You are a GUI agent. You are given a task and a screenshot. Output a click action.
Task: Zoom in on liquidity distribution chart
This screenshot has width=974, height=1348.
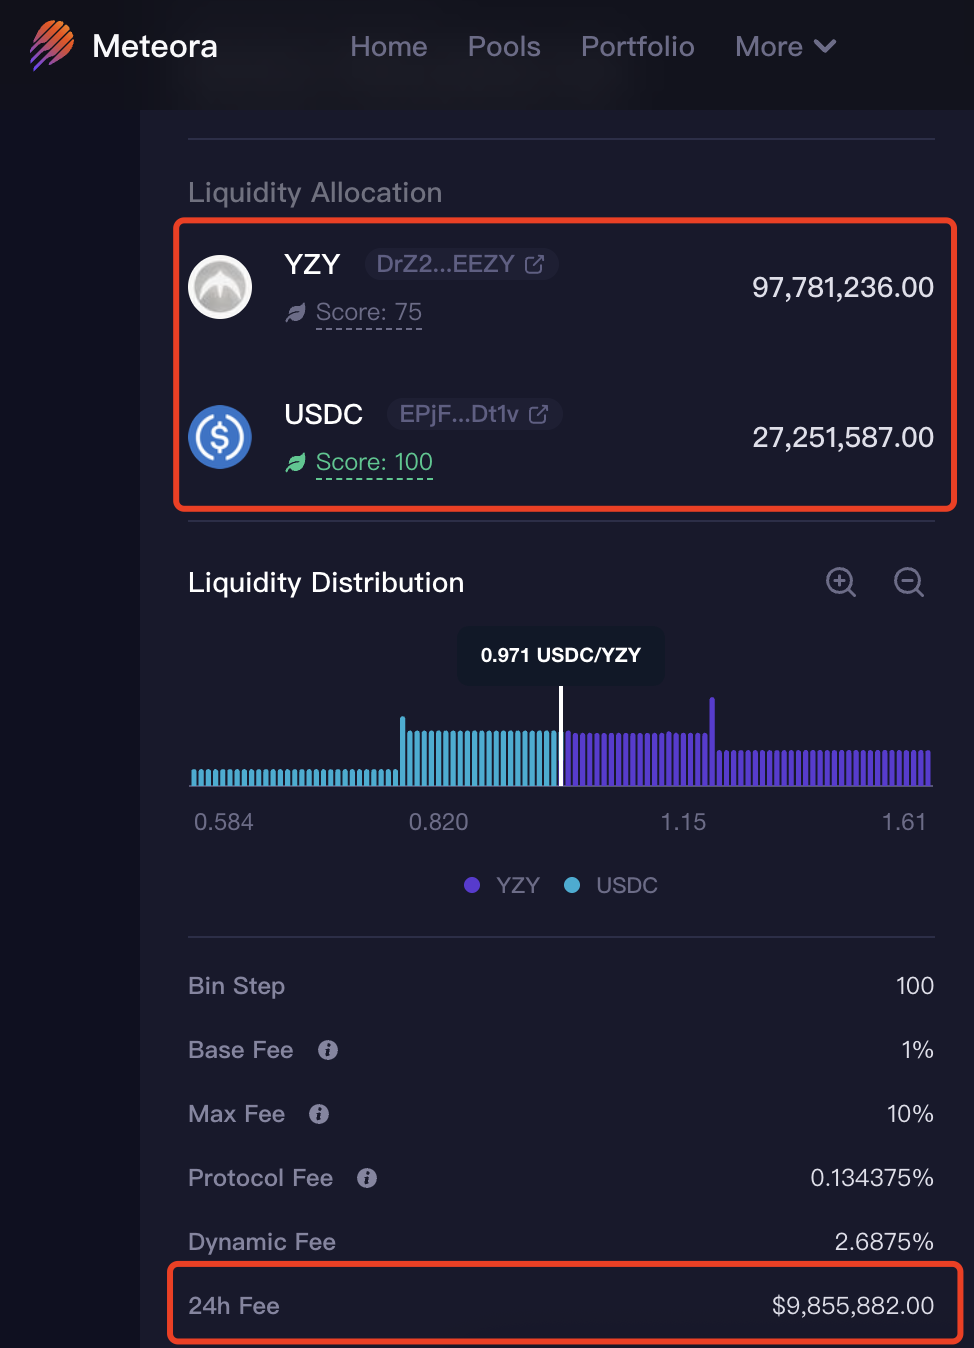point(841,582)
